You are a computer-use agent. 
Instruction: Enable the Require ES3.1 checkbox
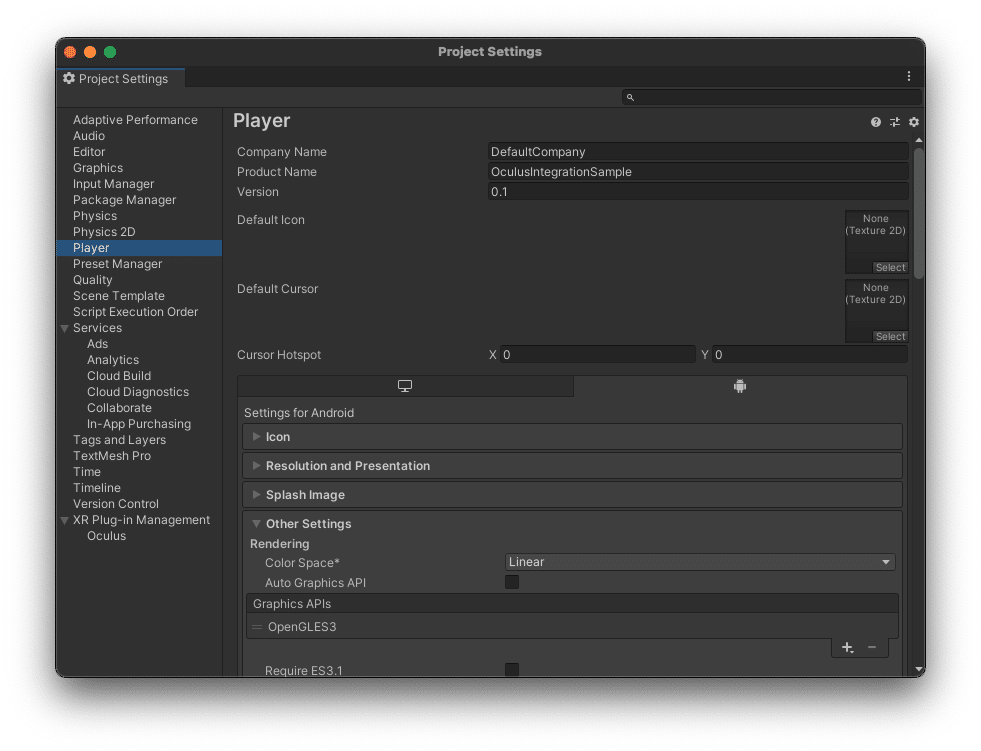(512, 670)
